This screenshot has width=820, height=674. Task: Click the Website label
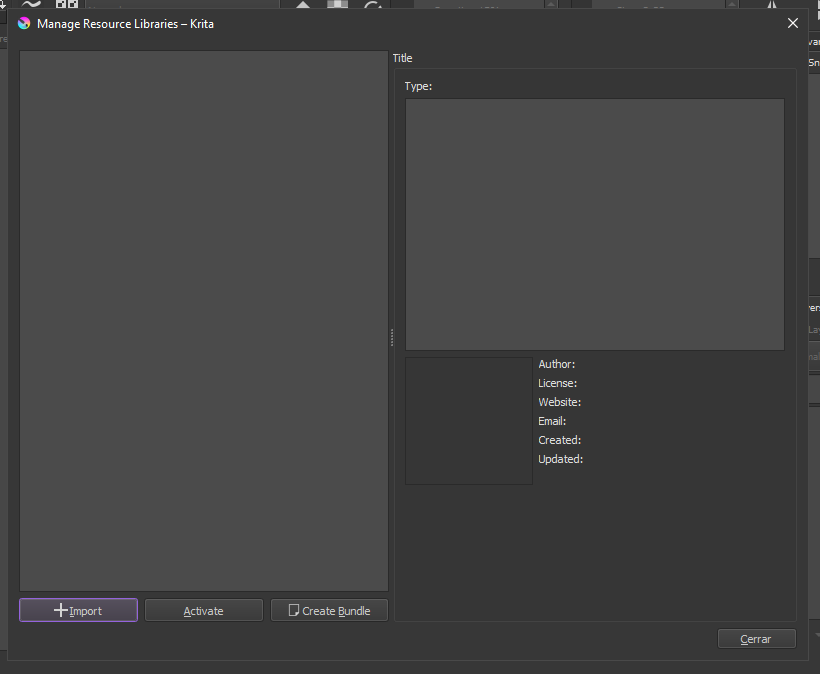(559, 402)
